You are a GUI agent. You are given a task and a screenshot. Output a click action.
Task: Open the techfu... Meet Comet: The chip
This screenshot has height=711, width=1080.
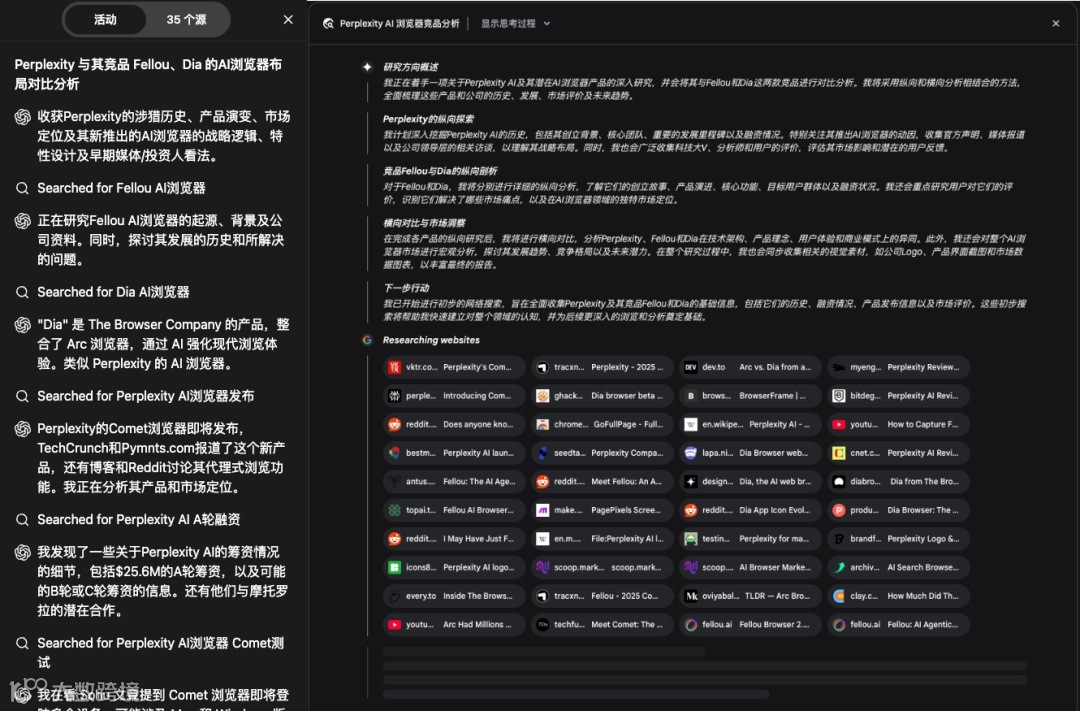[602, 624]
